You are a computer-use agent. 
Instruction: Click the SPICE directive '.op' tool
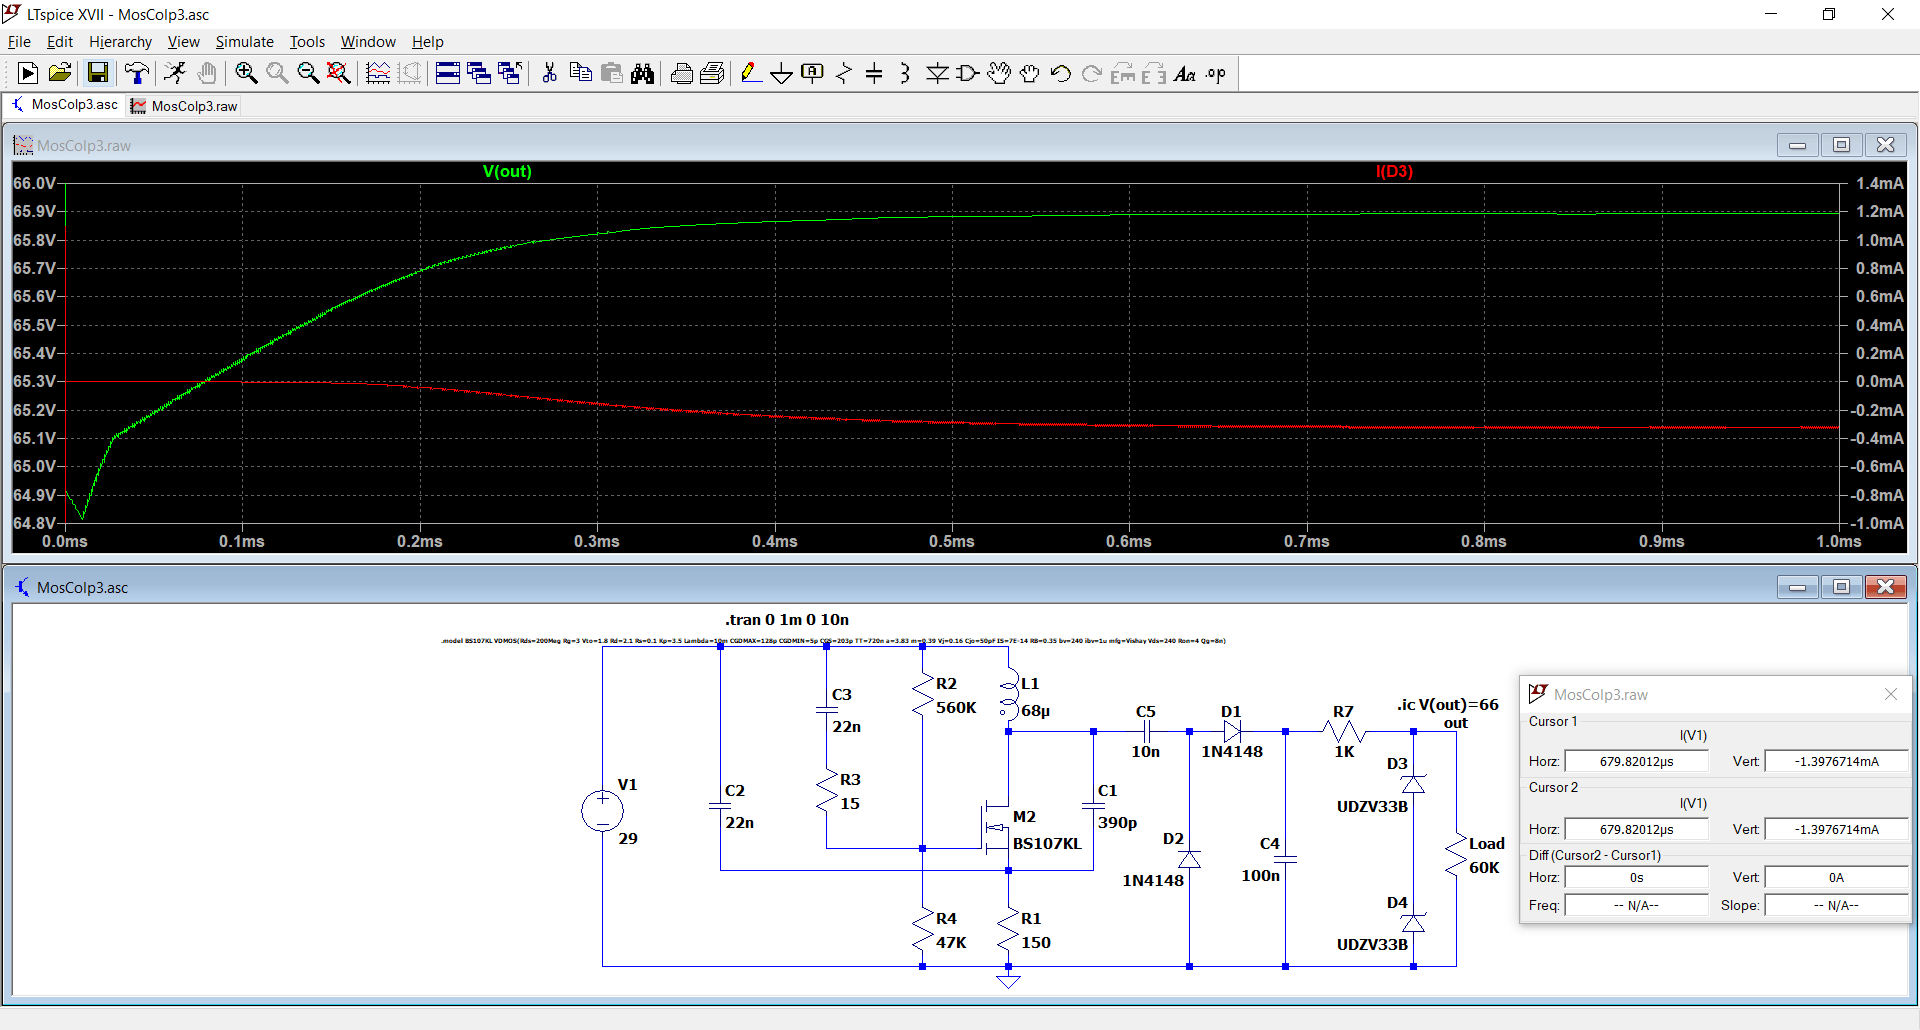[x=1216, y=73]
